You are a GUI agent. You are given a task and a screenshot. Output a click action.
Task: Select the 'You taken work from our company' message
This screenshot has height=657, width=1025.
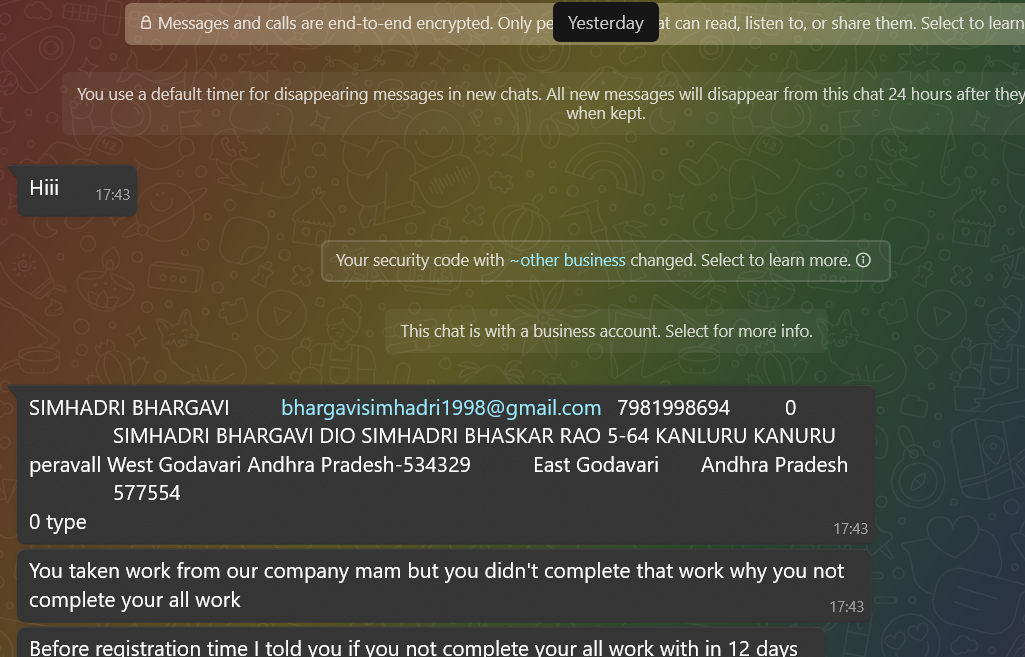[x=444, y=586]
